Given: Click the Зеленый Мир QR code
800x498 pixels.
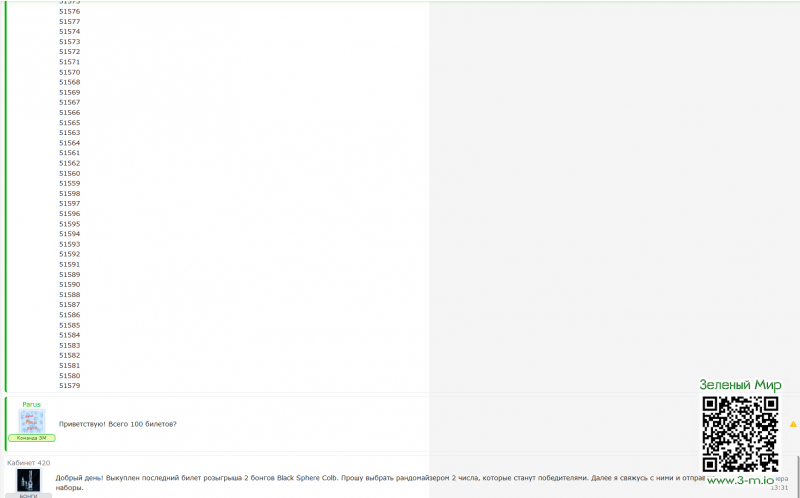Looking at the screenshot, I should click(x=740, y=434).
